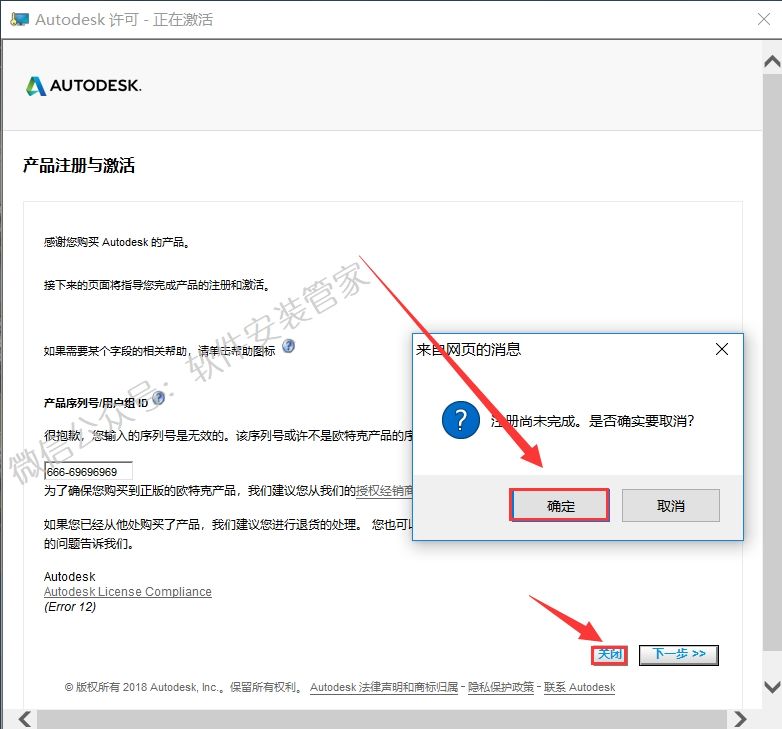
Task: Click the Autodesk logo in the header
Action: (x=84, y=86)
